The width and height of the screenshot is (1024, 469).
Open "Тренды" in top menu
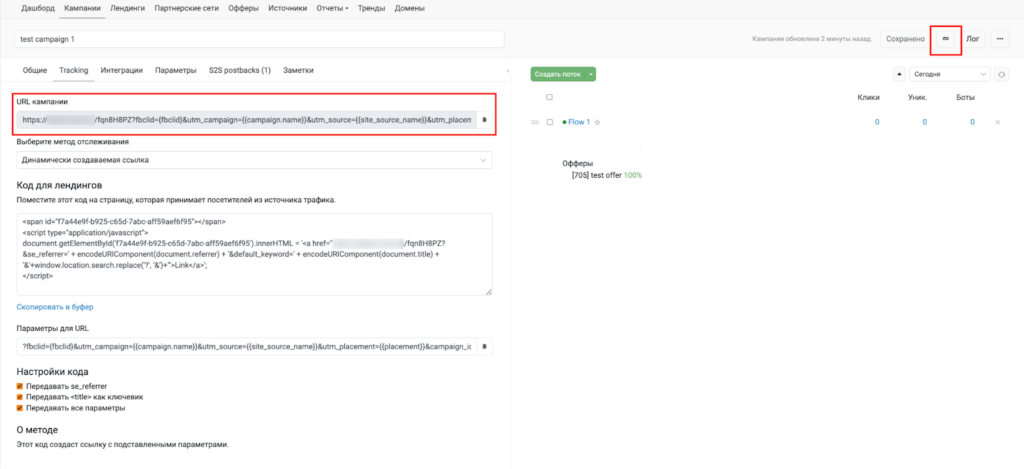pos(371,8)
